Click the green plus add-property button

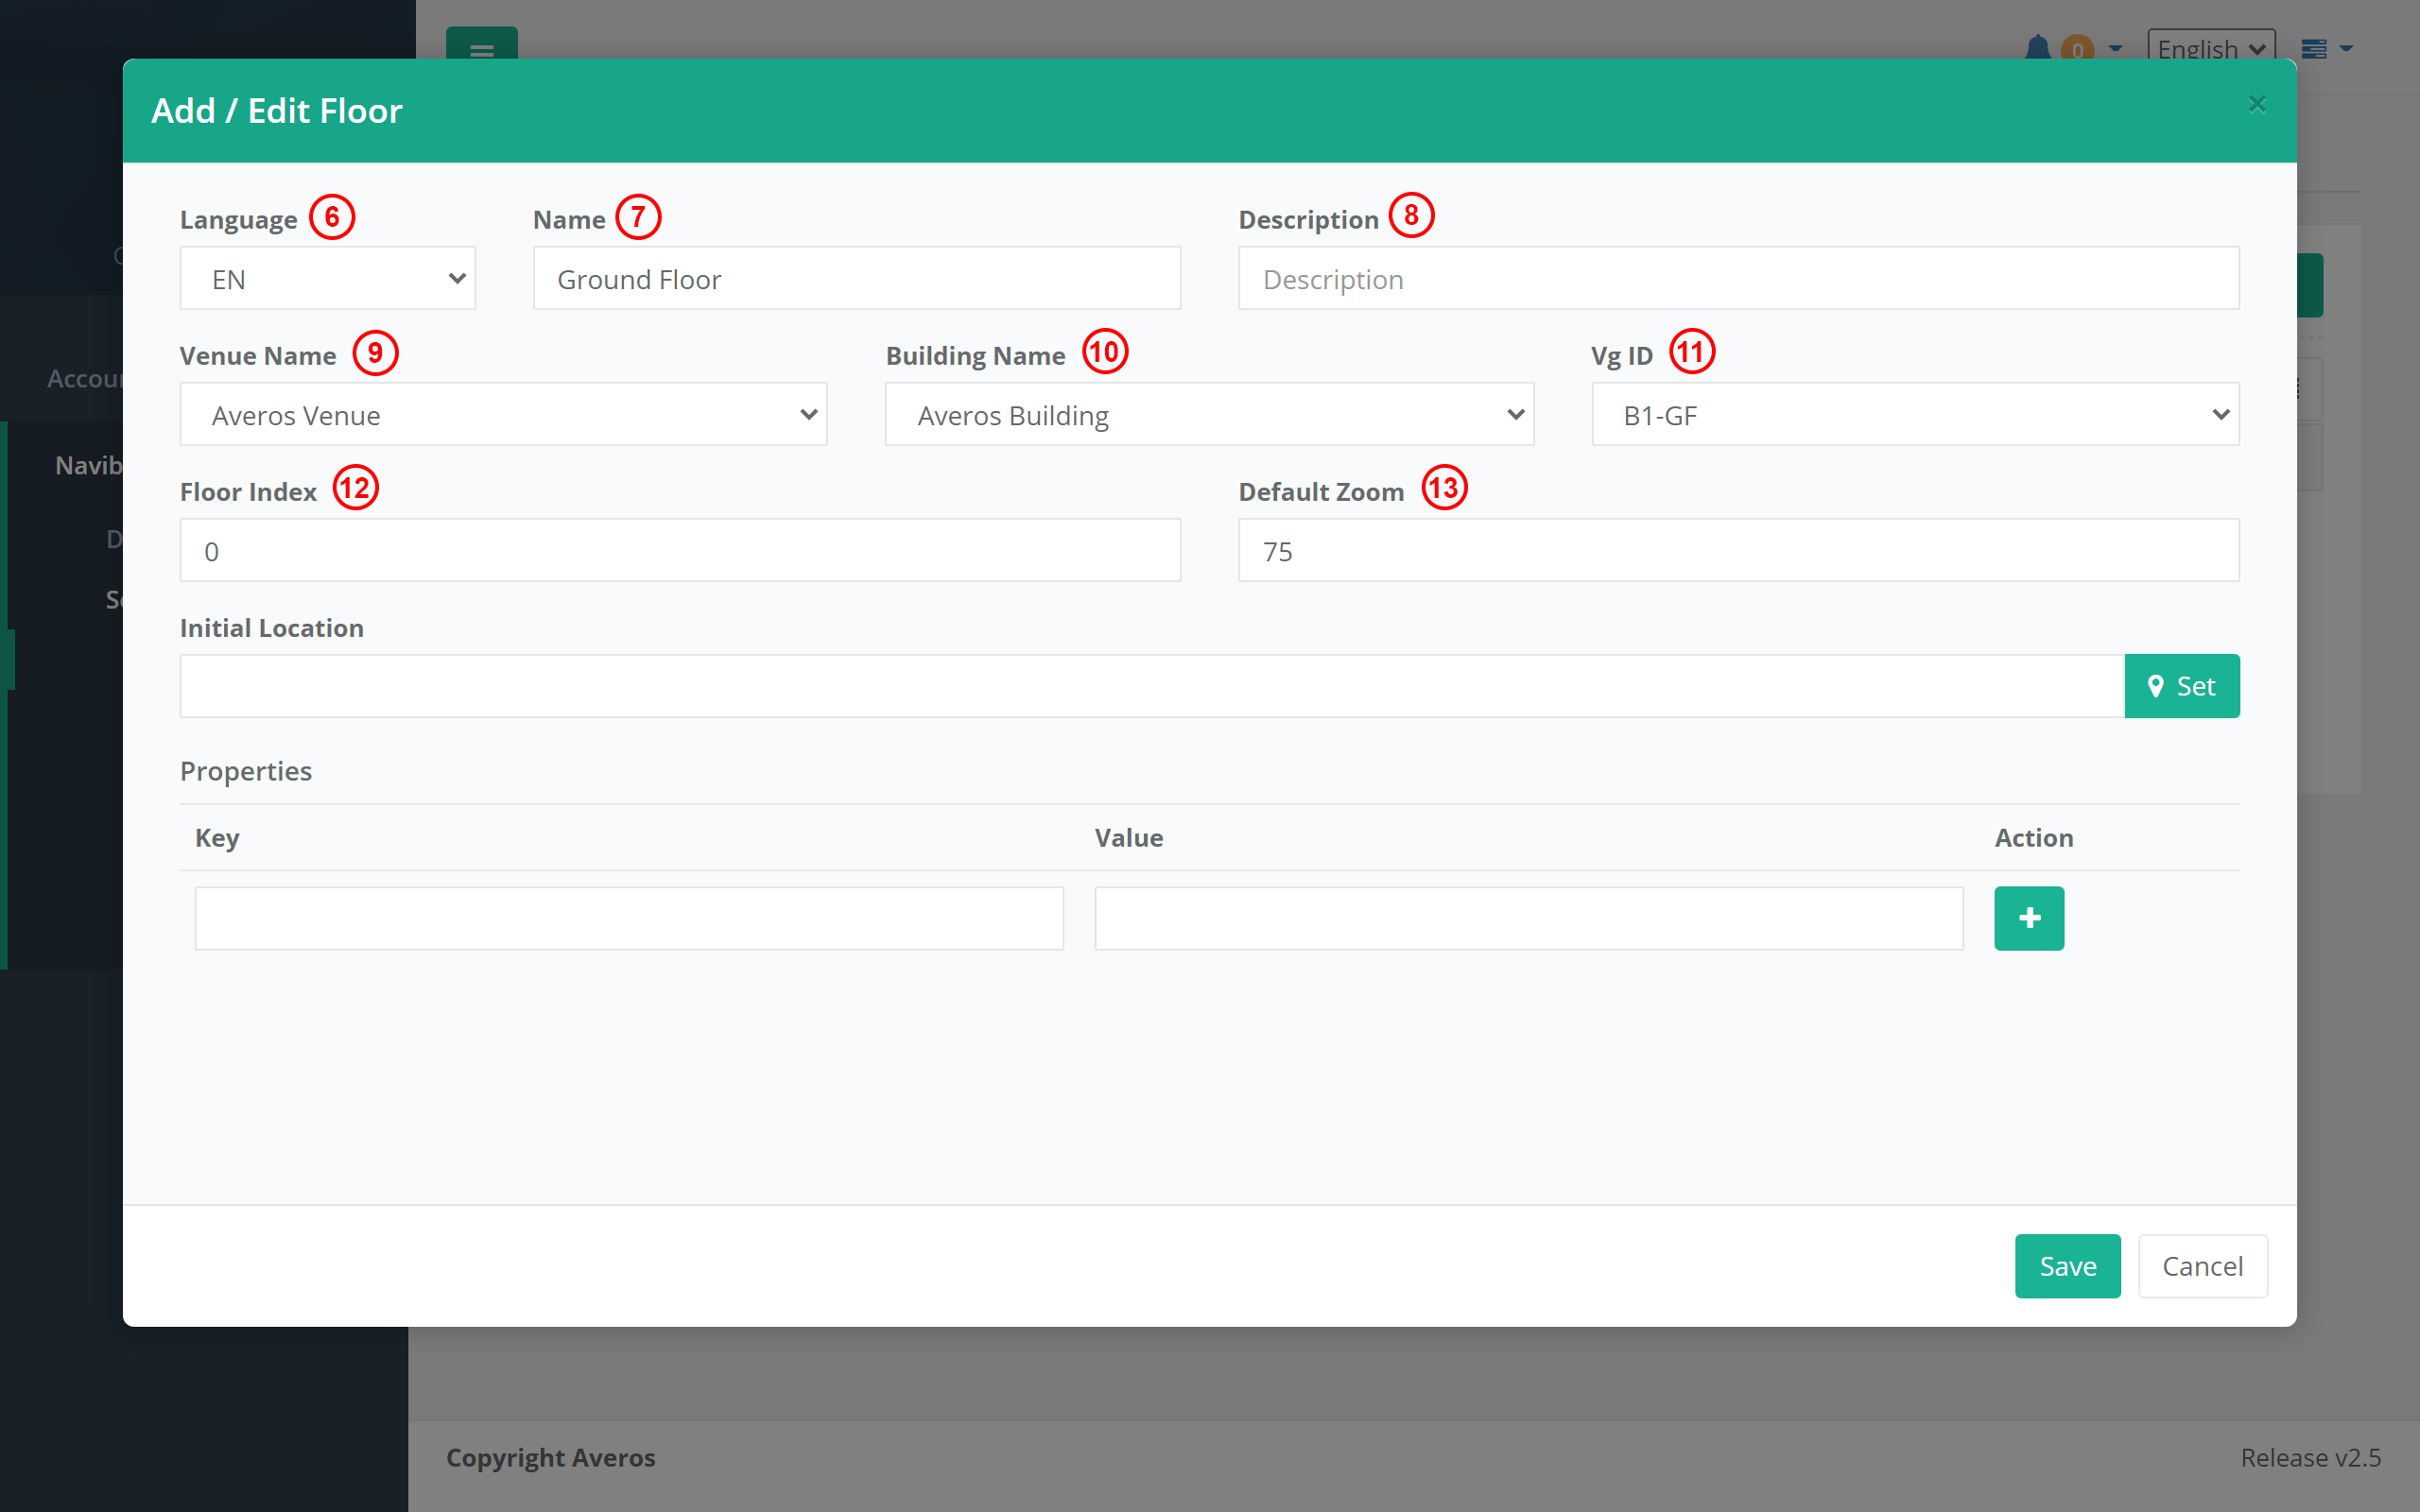click(x=2028, y=918)
